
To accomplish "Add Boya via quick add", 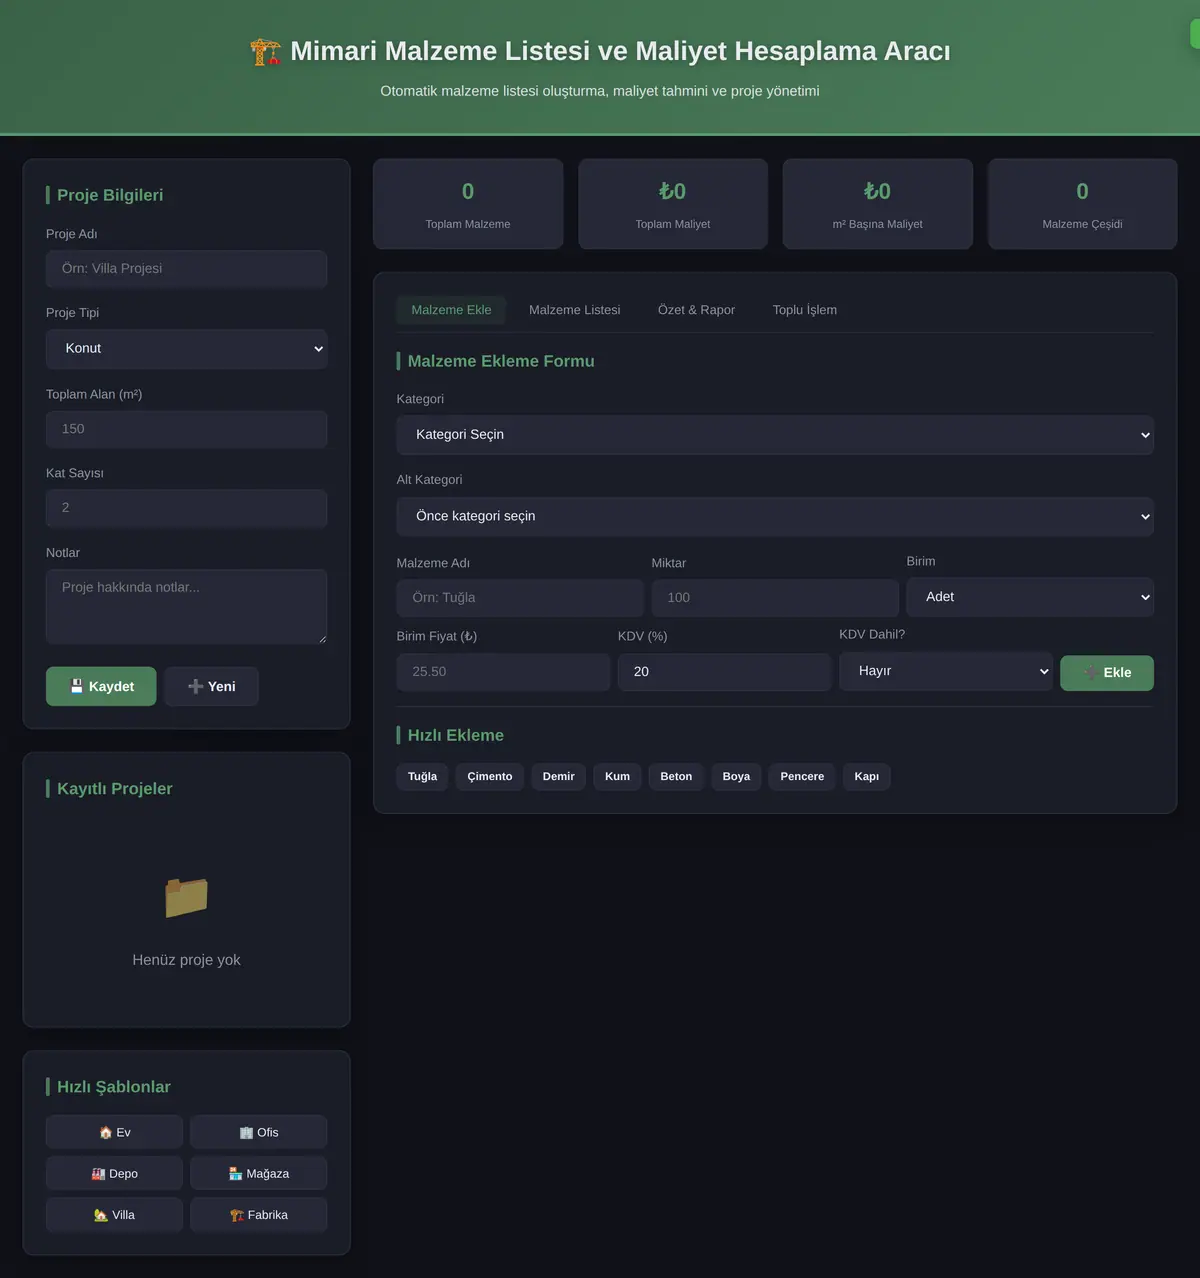I will (x=736, y=777).
